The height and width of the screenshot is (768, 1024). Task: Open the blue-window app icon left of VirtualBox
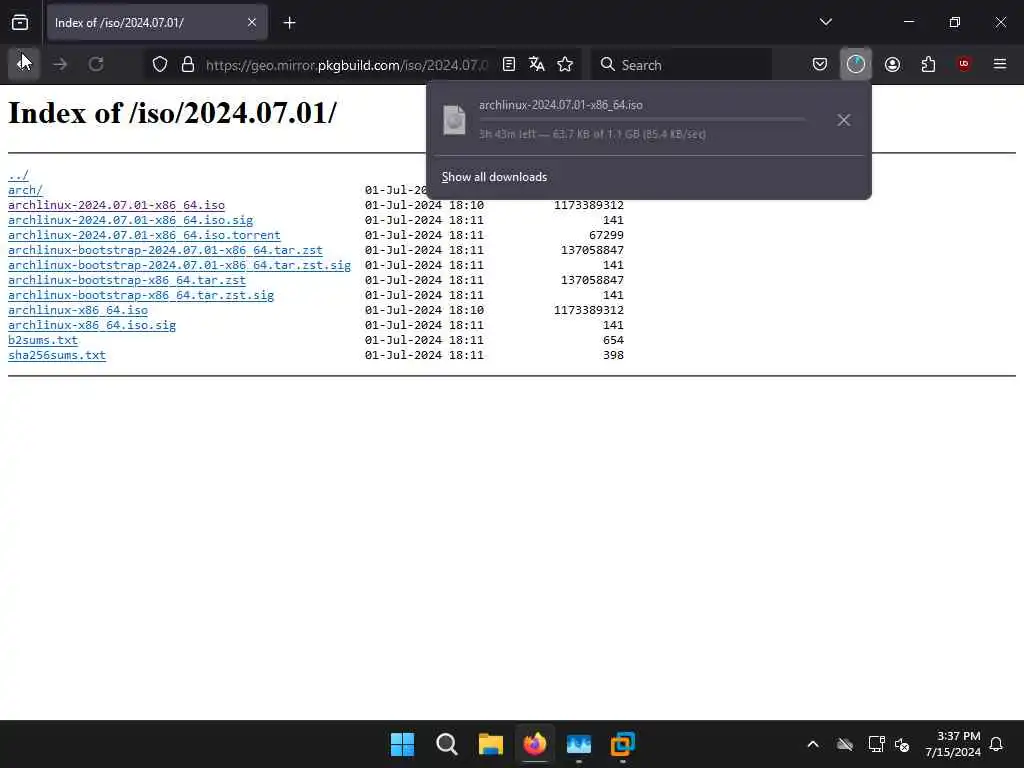pos(579,744)
